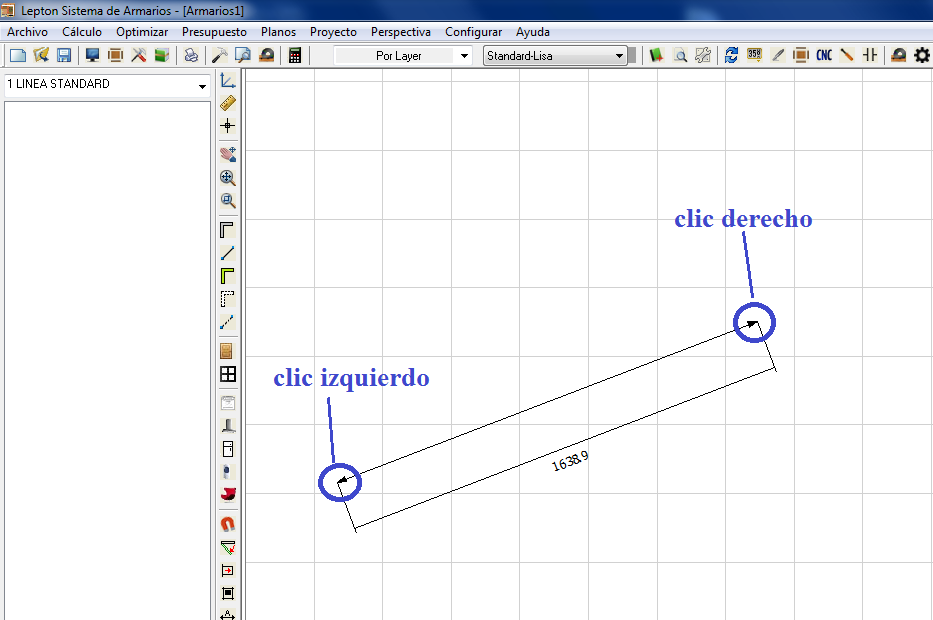Click the green box icon

161,55
